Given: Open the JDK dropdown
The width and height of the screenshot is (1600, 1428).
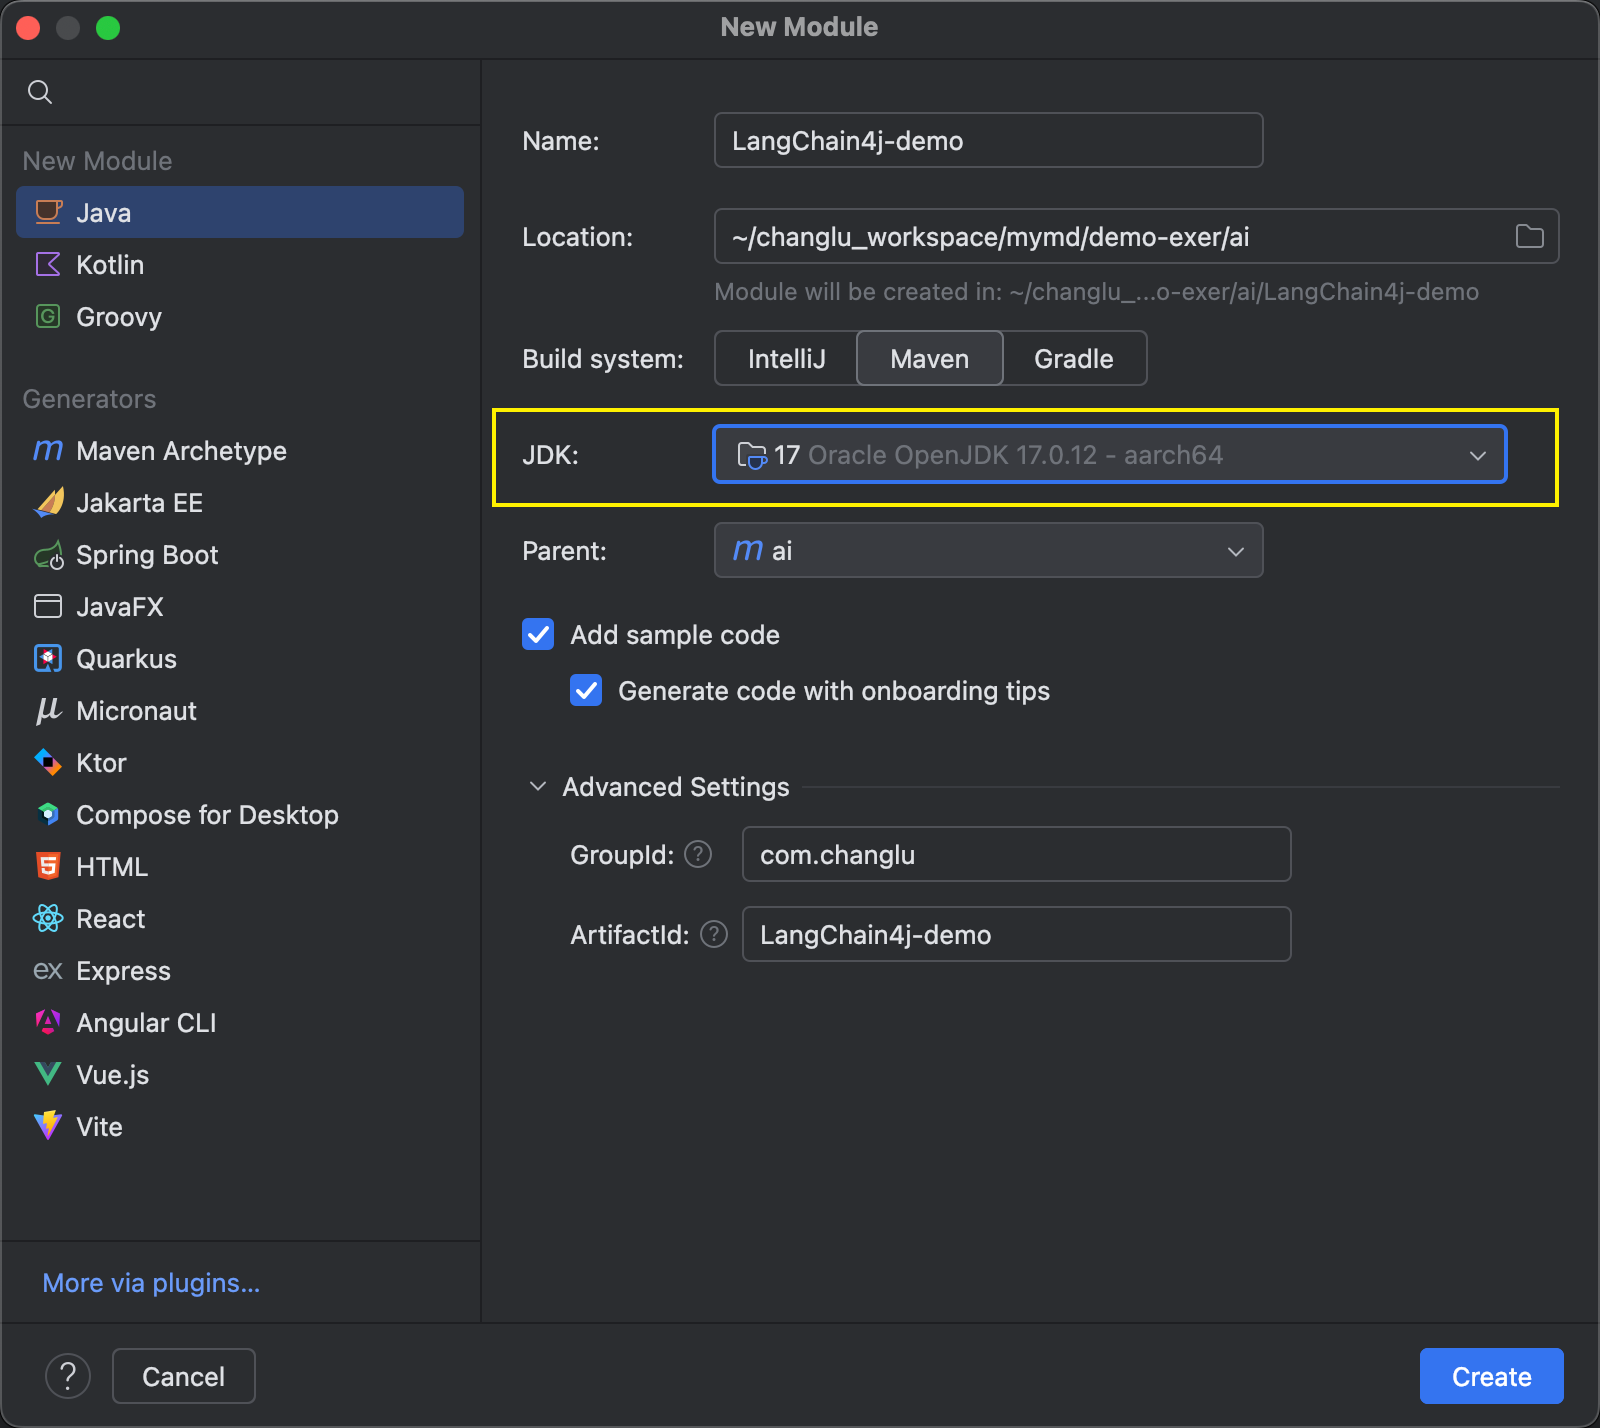Looking at the screenshot, I should tap(1109, 454).
